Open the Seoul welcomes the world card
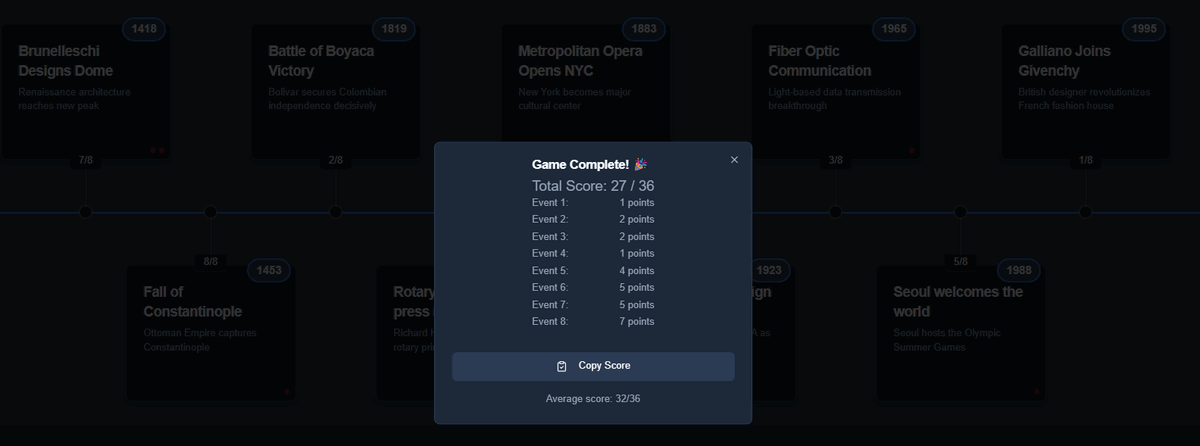This screenshot has height=446, width=1200. (x=960, y=333)
